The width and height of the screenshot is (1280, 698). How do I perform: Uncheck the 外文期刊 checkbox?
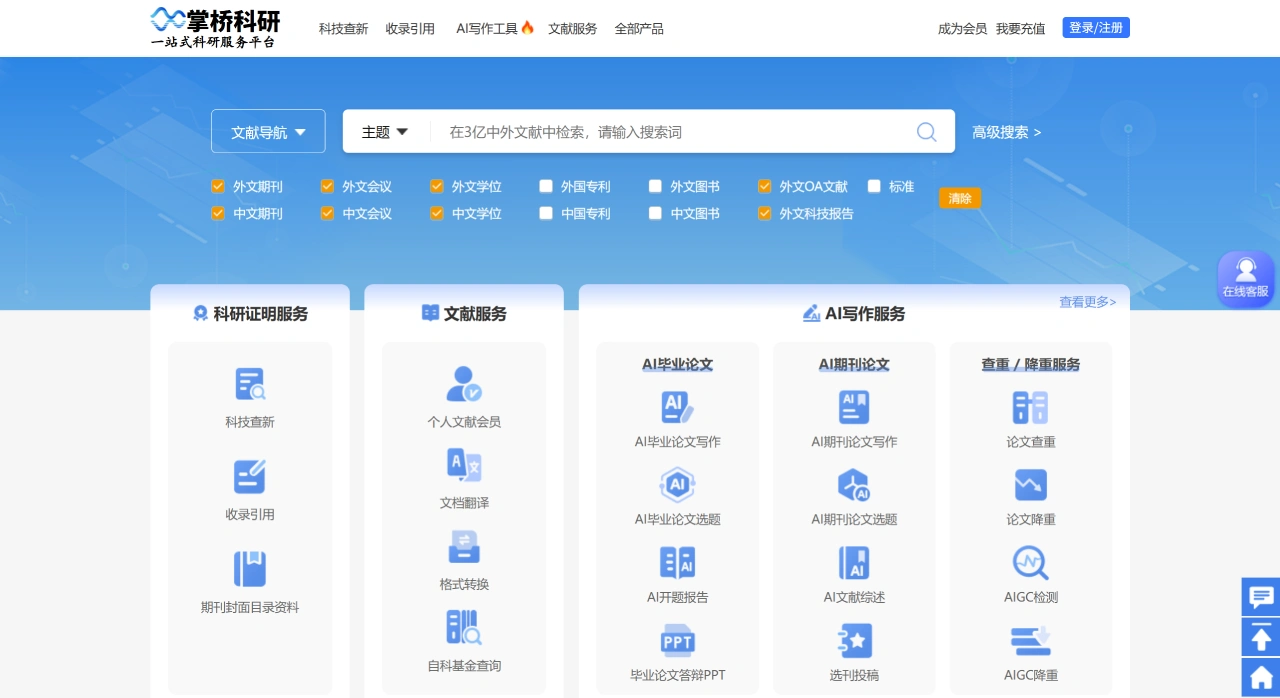pos(217,185)
